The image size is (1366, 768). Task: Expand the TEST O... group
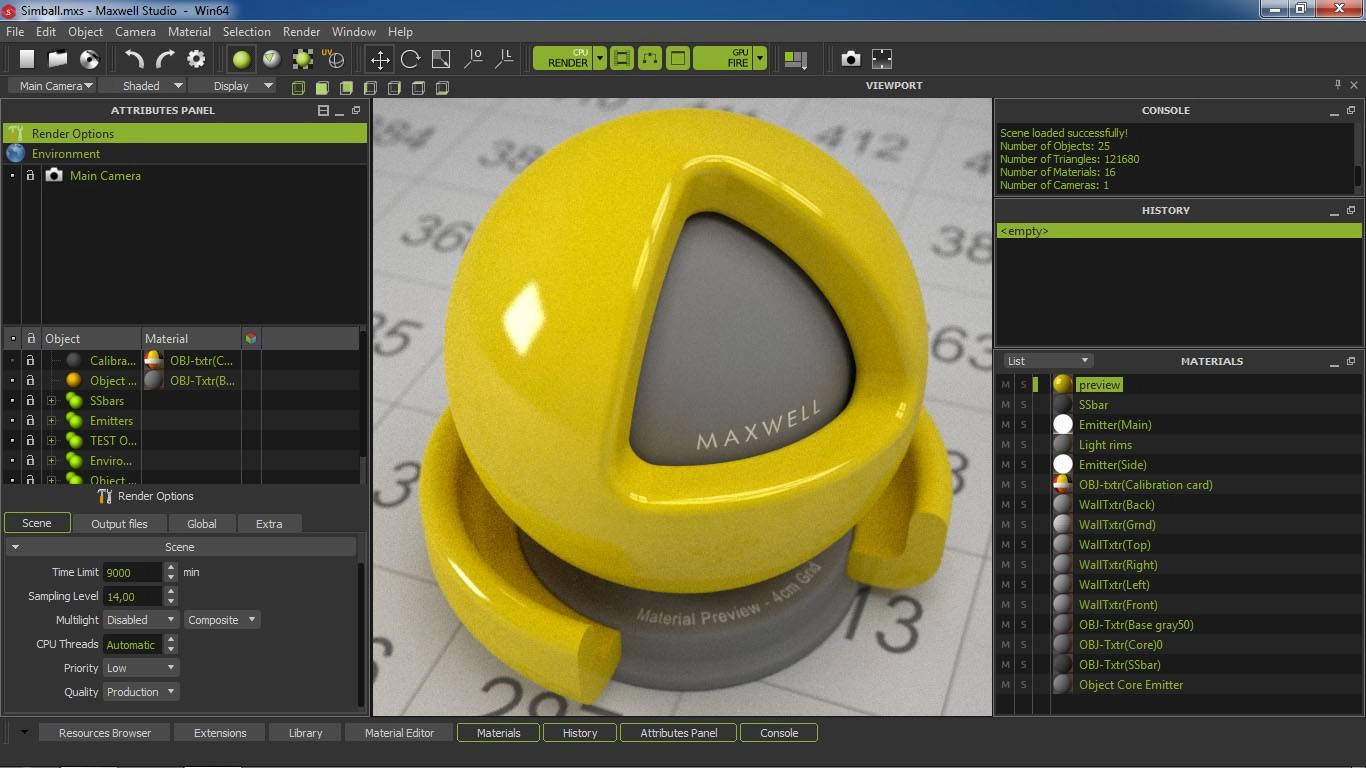click(51, 440)
